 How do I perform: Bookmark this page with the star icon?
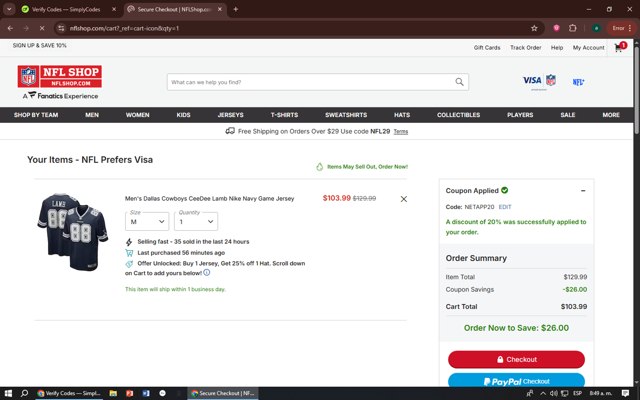pos(534,28)
